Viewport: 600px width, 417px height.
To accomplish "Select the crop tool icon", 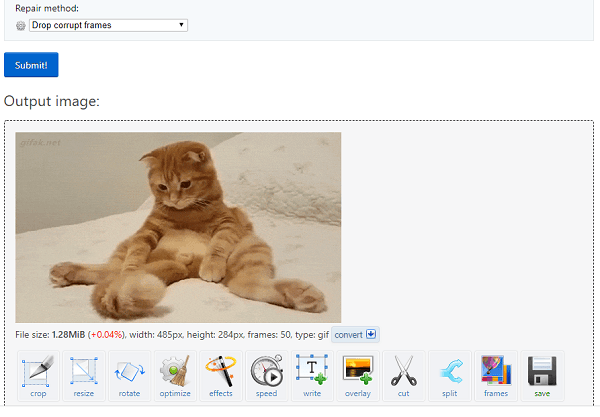I will [x=38, y=376].
